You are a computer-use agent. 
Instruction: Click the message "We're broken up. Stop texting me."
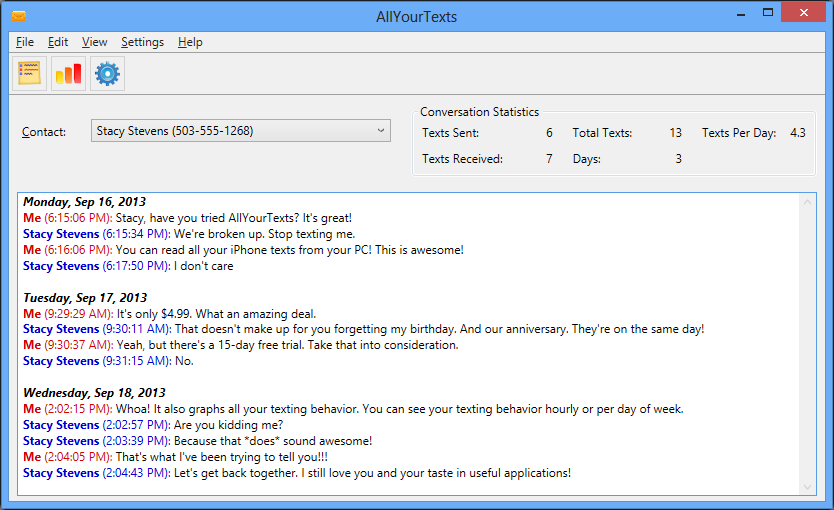264,233
